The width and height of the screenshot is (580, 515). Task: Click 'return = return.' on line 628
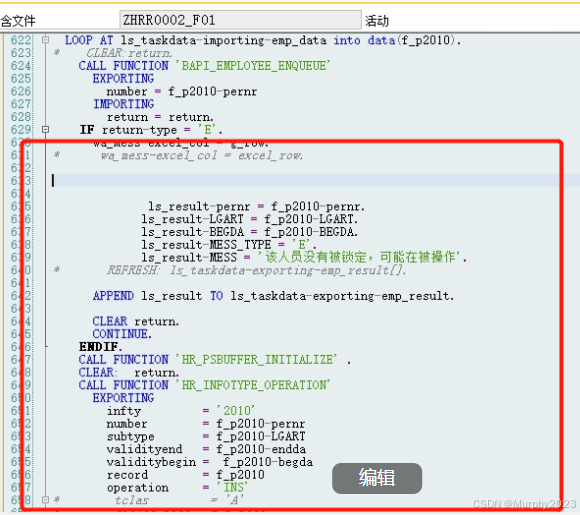point(160,117)
